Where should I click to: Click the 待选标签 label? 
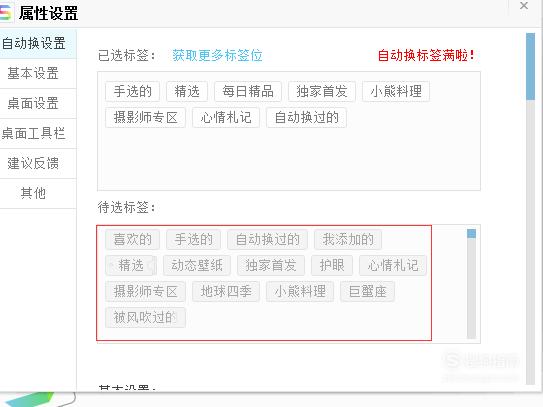pos(127,207)
